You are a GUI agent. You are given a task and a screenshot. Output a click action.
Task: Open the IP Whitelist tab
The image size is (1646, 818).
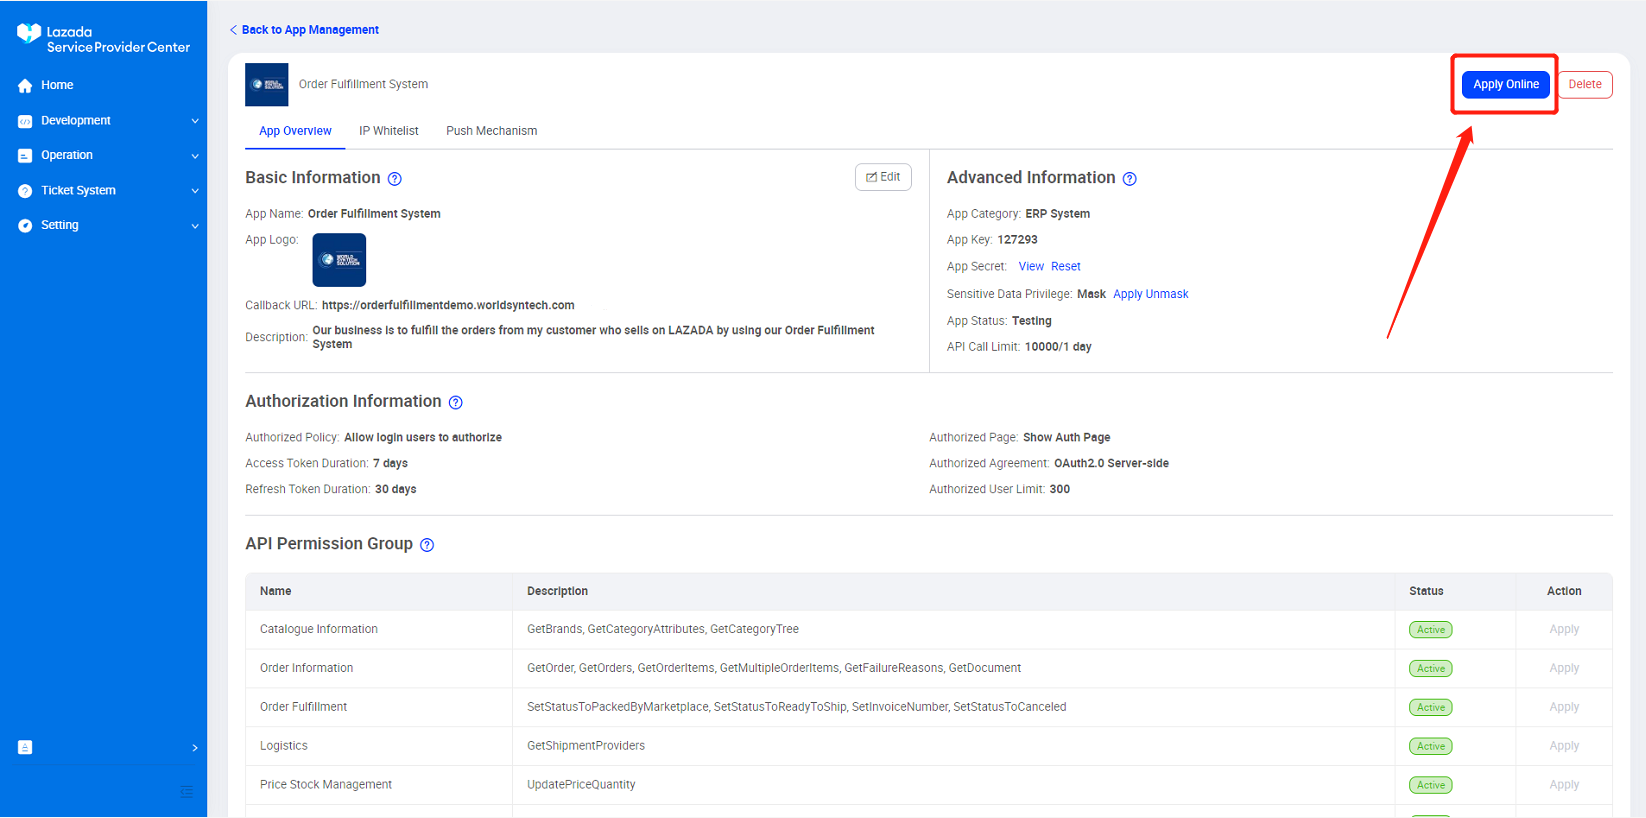[x=389, y=131]
